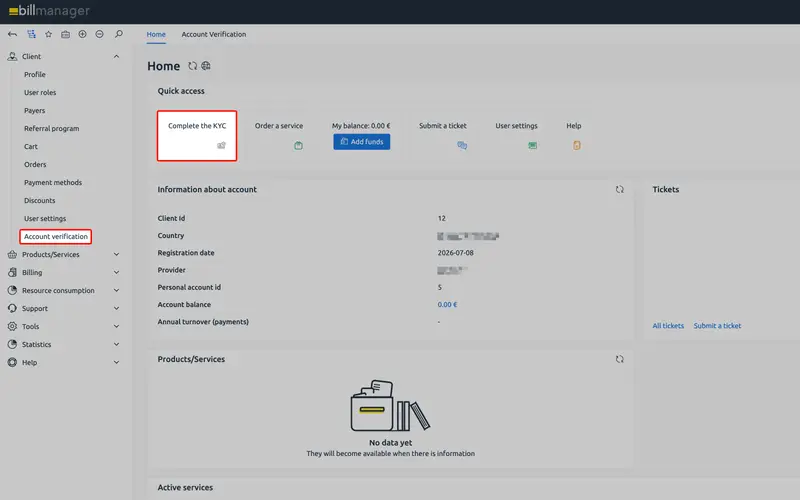
Task: Click the Submit a ticket link under Tickets
Action: click(717, 326)
